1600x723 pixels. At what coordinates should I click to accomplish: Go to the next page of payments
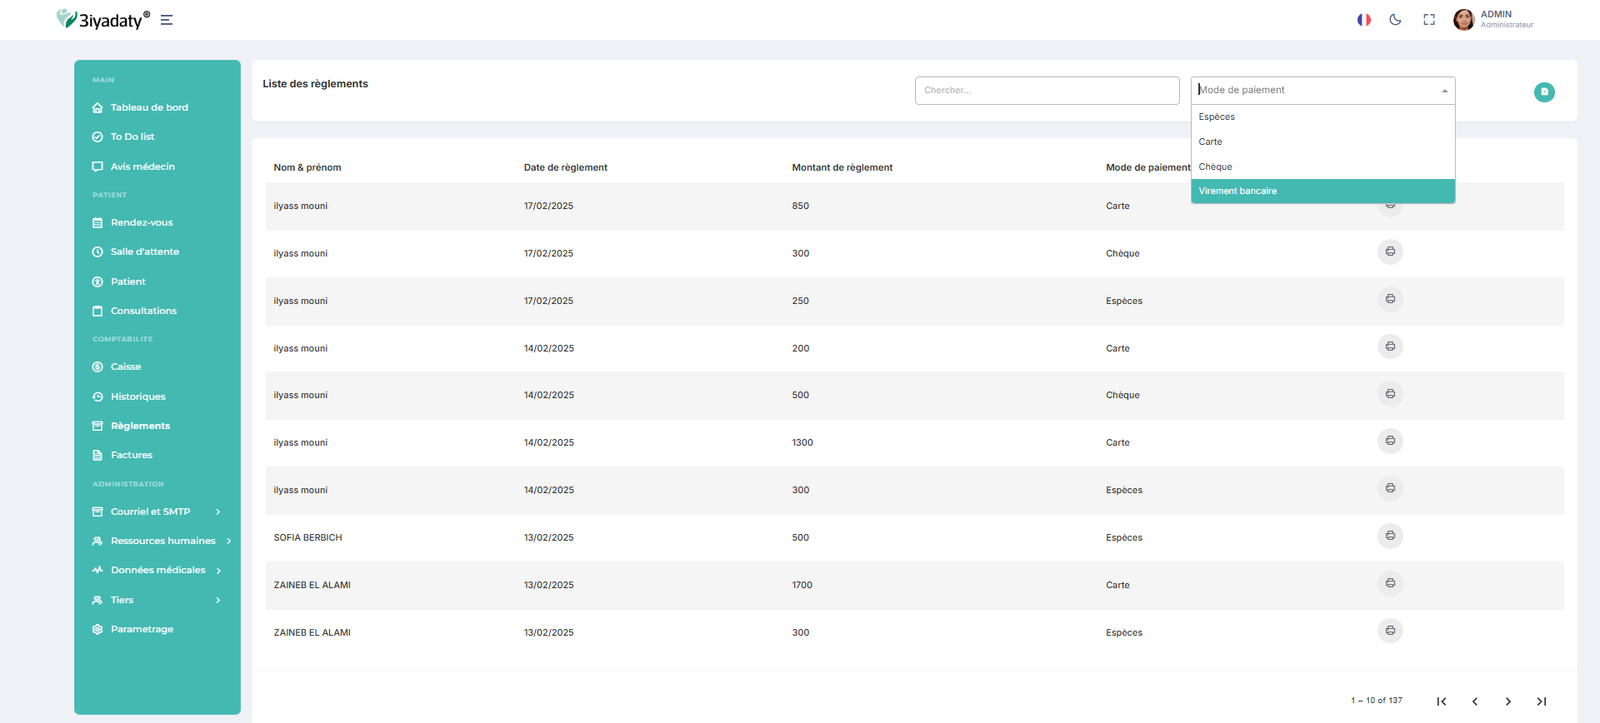(1508, 701)
